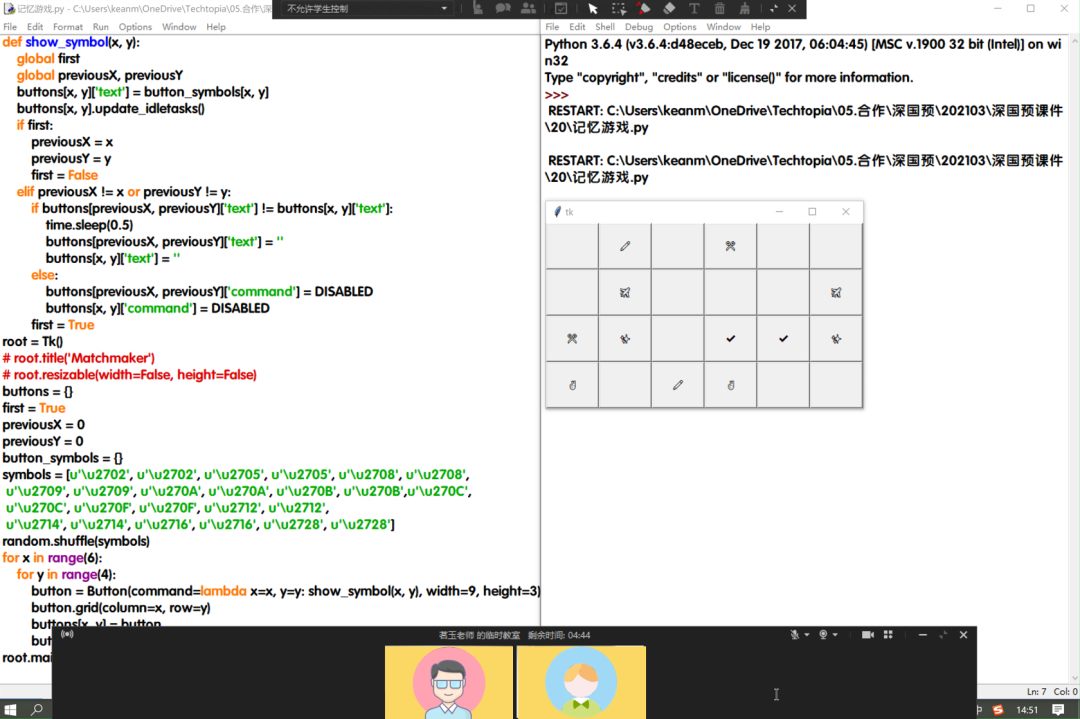
Task: Click the 'def show_symbol(x, y):' code line
Action: [x=71, y=42]
